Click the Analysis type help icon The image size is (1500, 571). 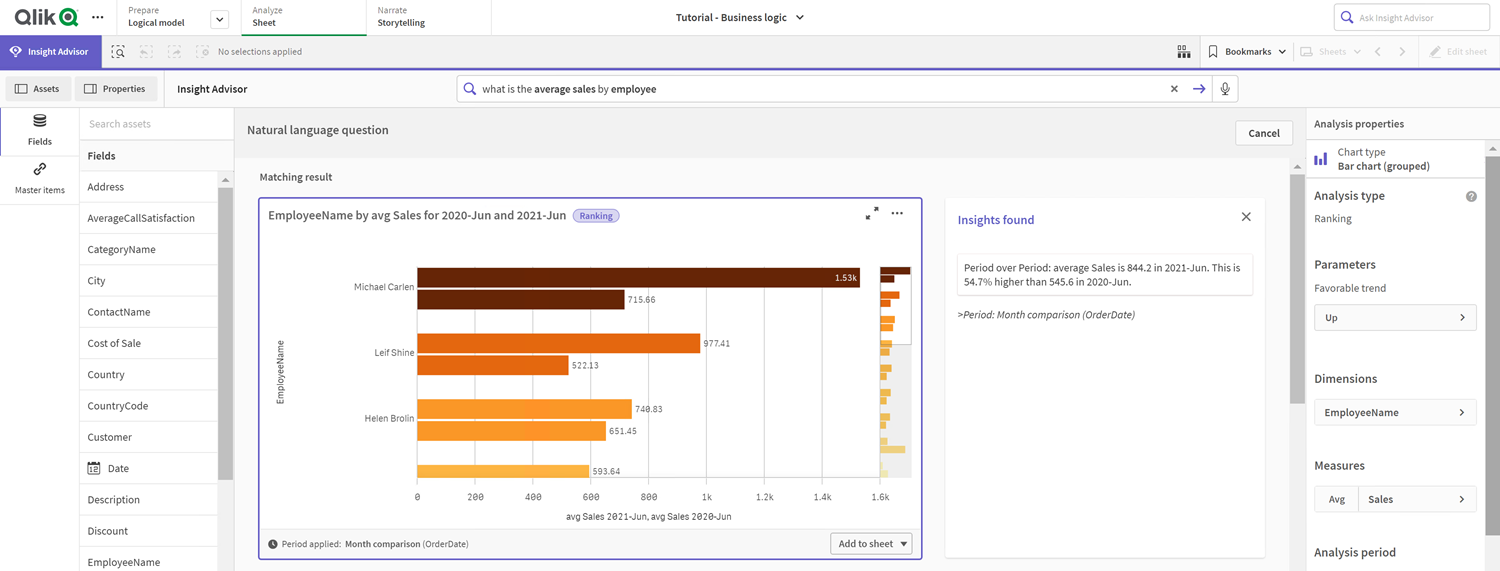pyautogui.click(x=1471, y=196)
